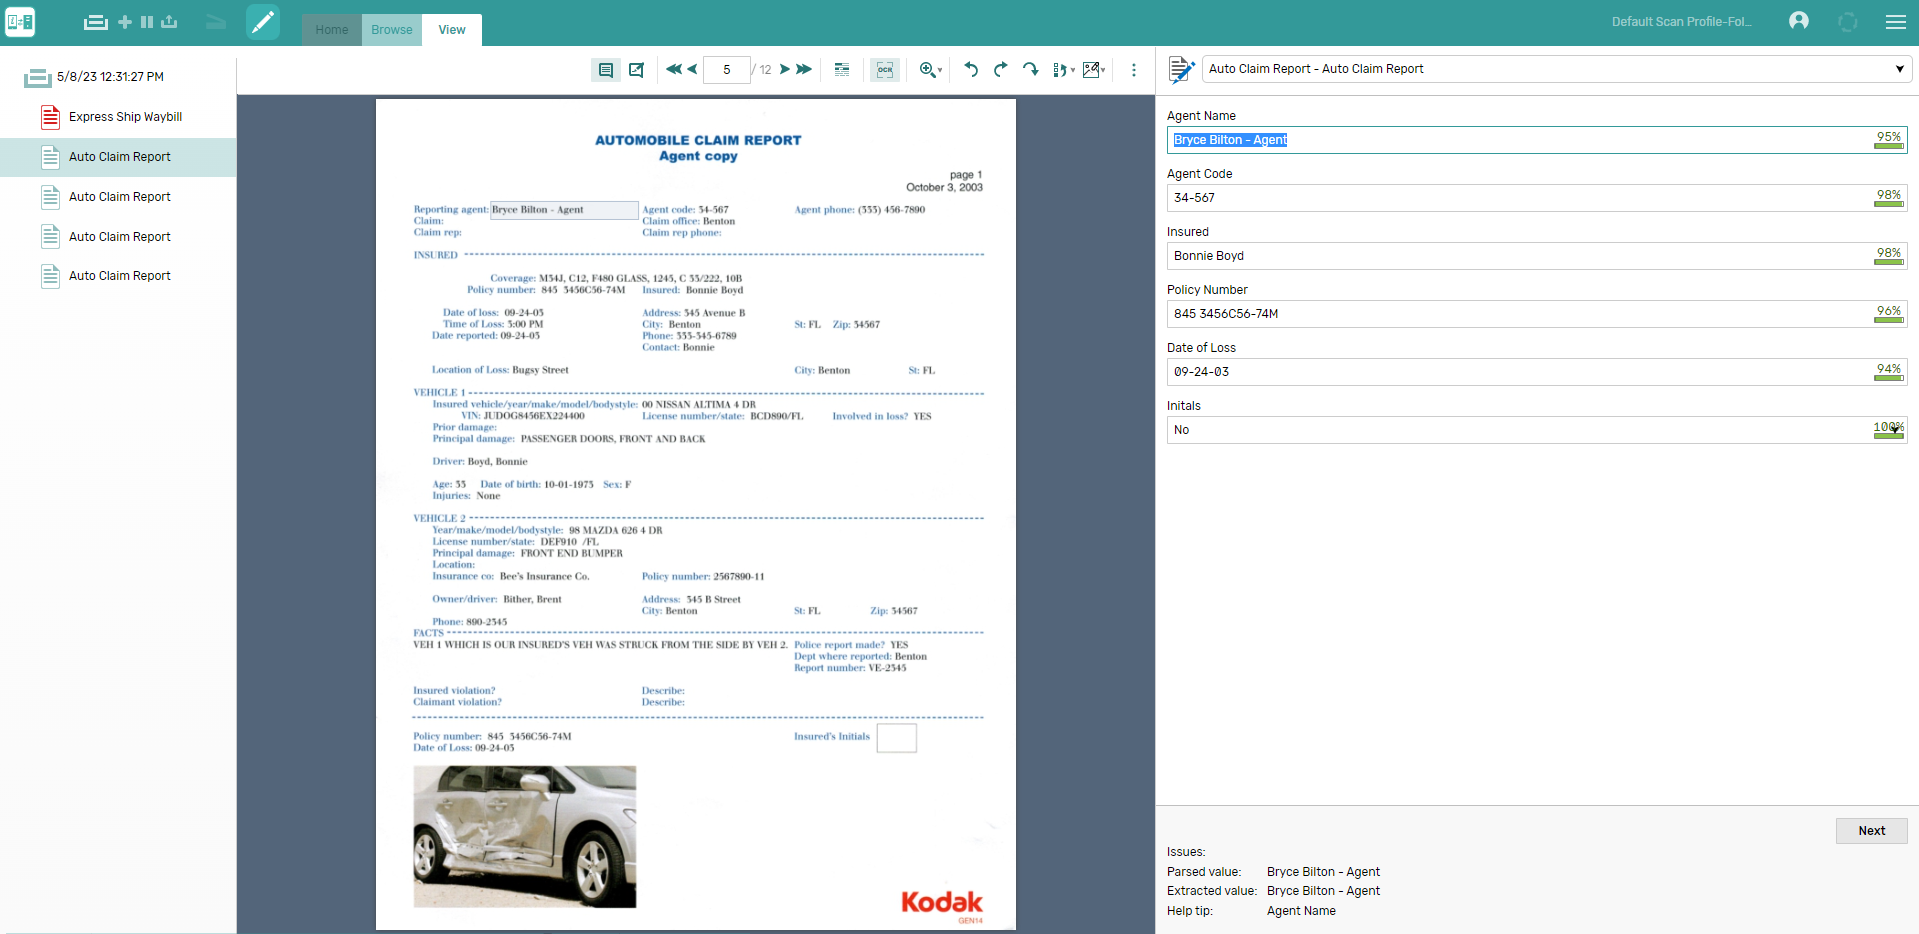Screen dimensions: 1919x934
Task: Toggle OCR region mode
Action: pyautogui.click(x=884, y=70)
